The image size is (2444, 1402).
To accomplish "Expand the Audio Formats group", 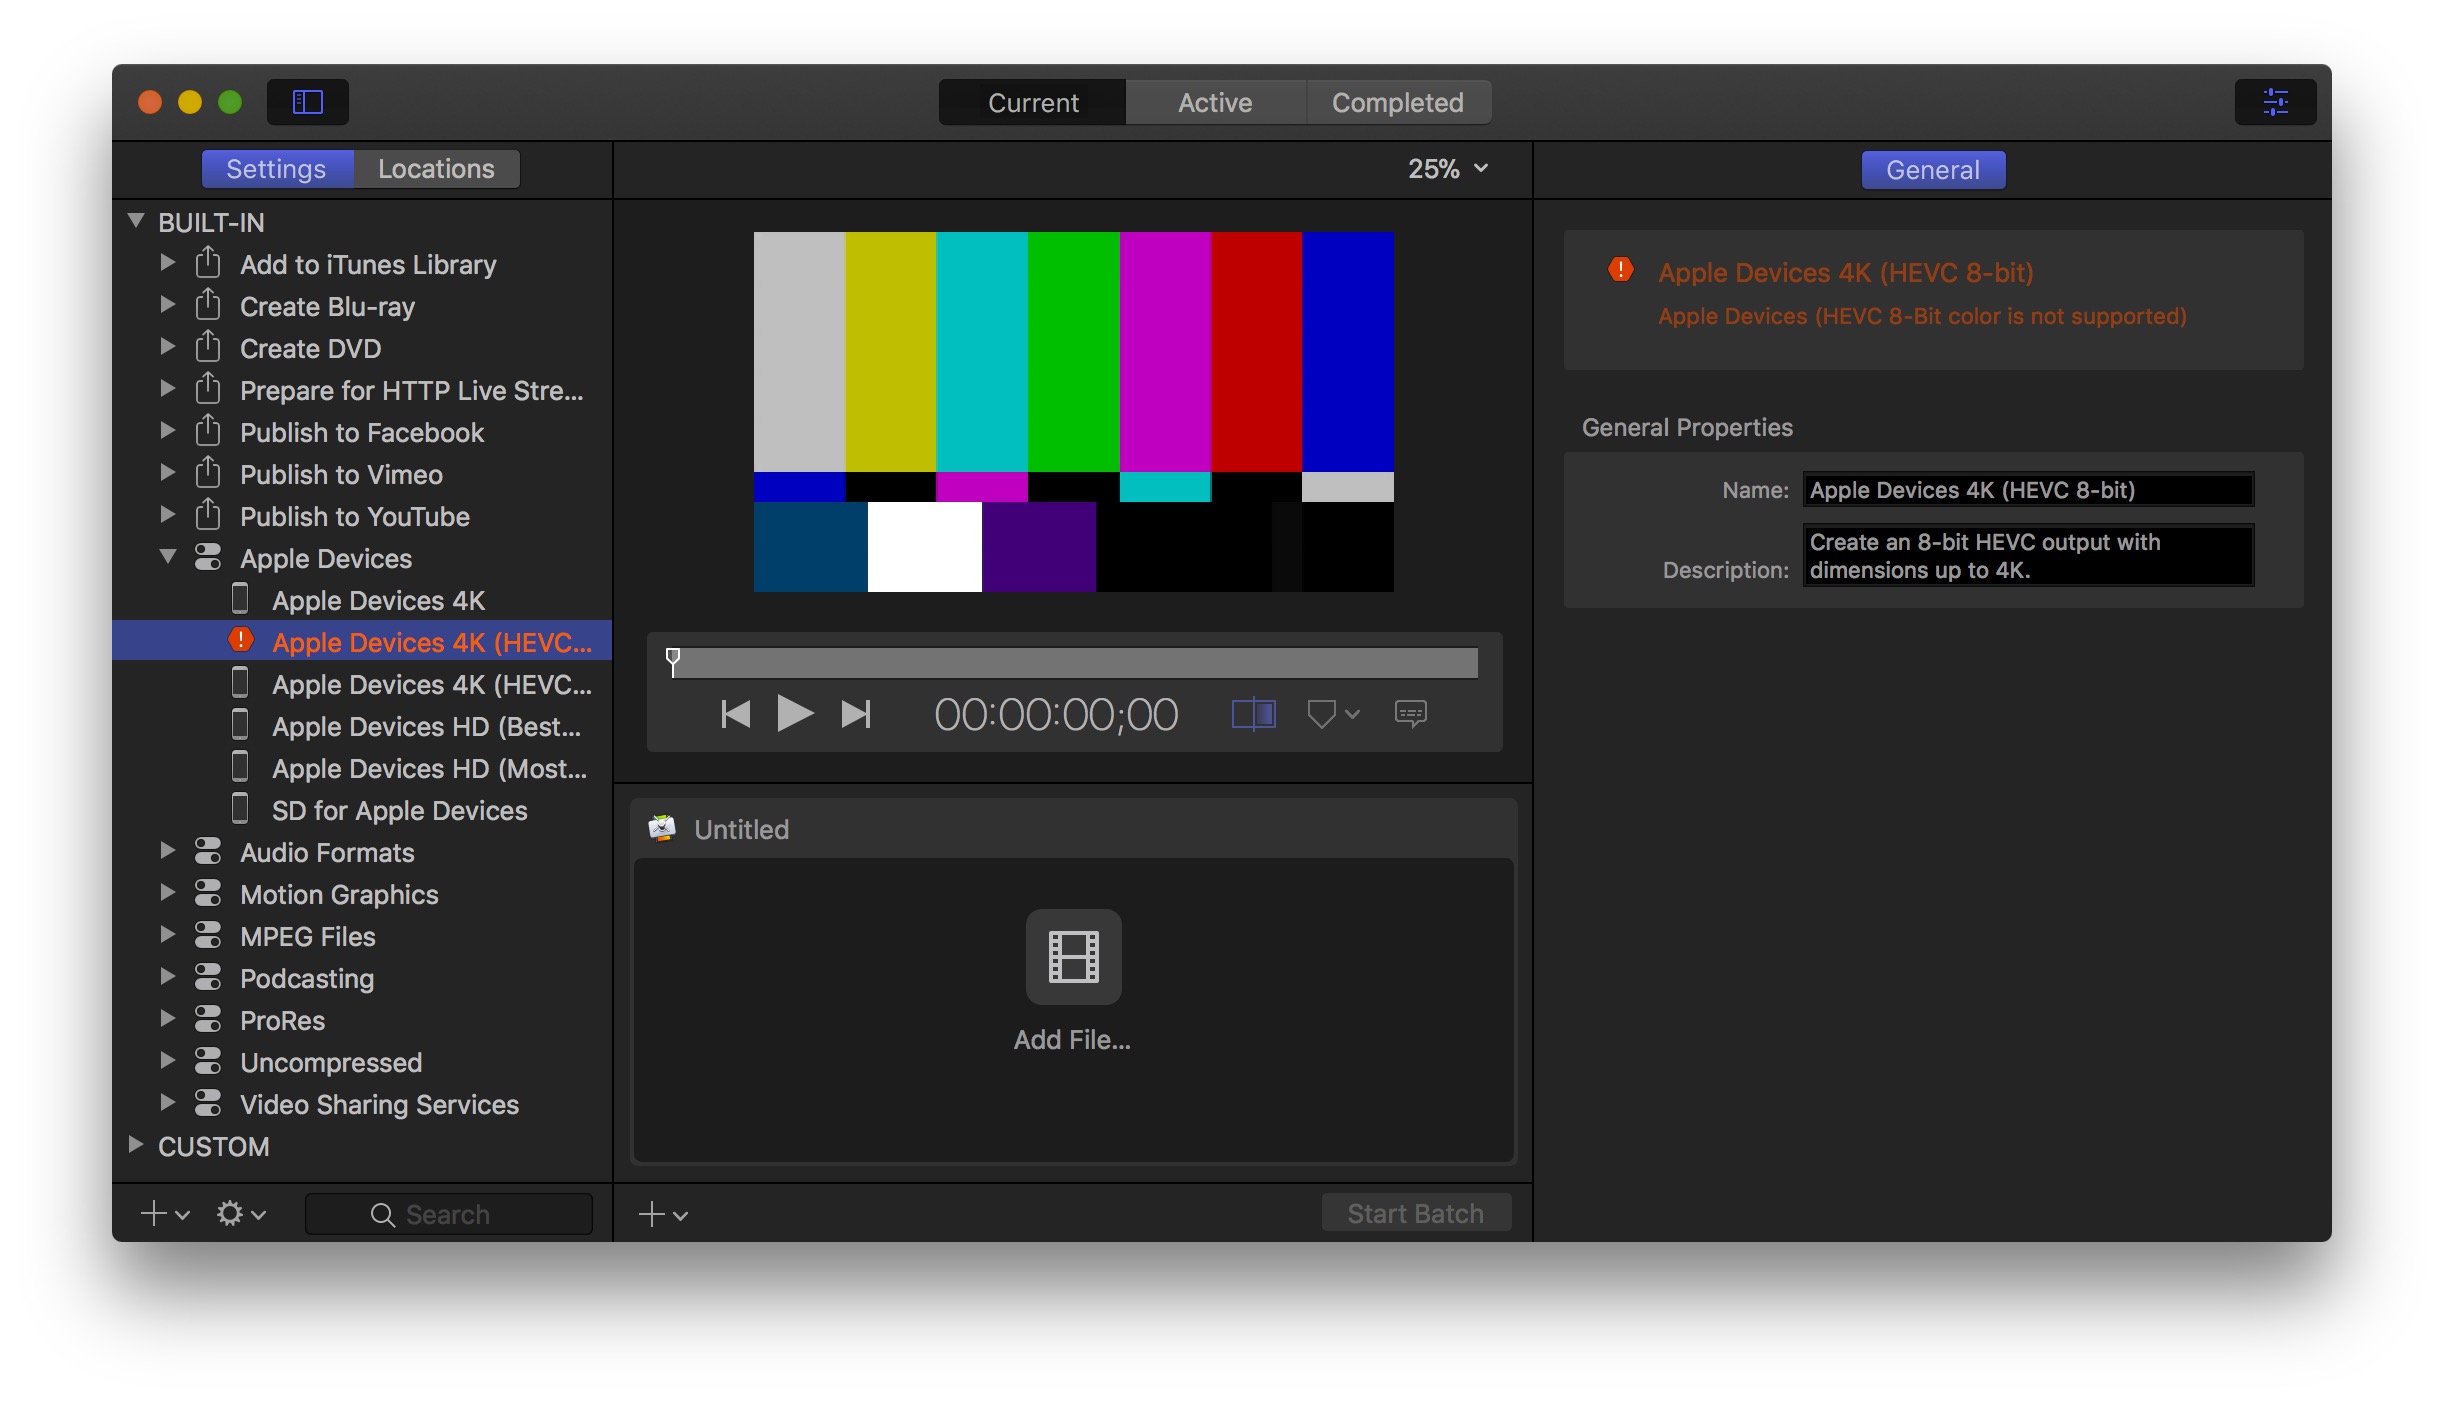I will [x=168, y=851].
